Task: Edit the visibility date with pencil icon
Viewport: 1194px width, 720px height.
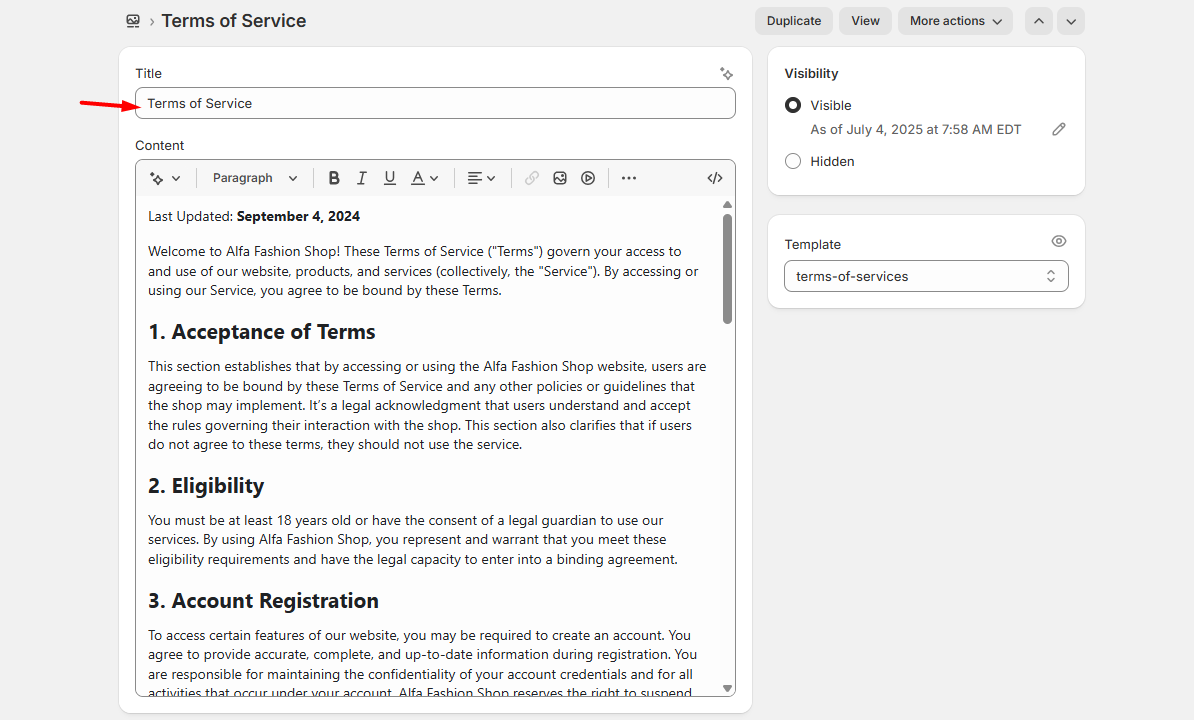Action: click(x=1058, y=129)
